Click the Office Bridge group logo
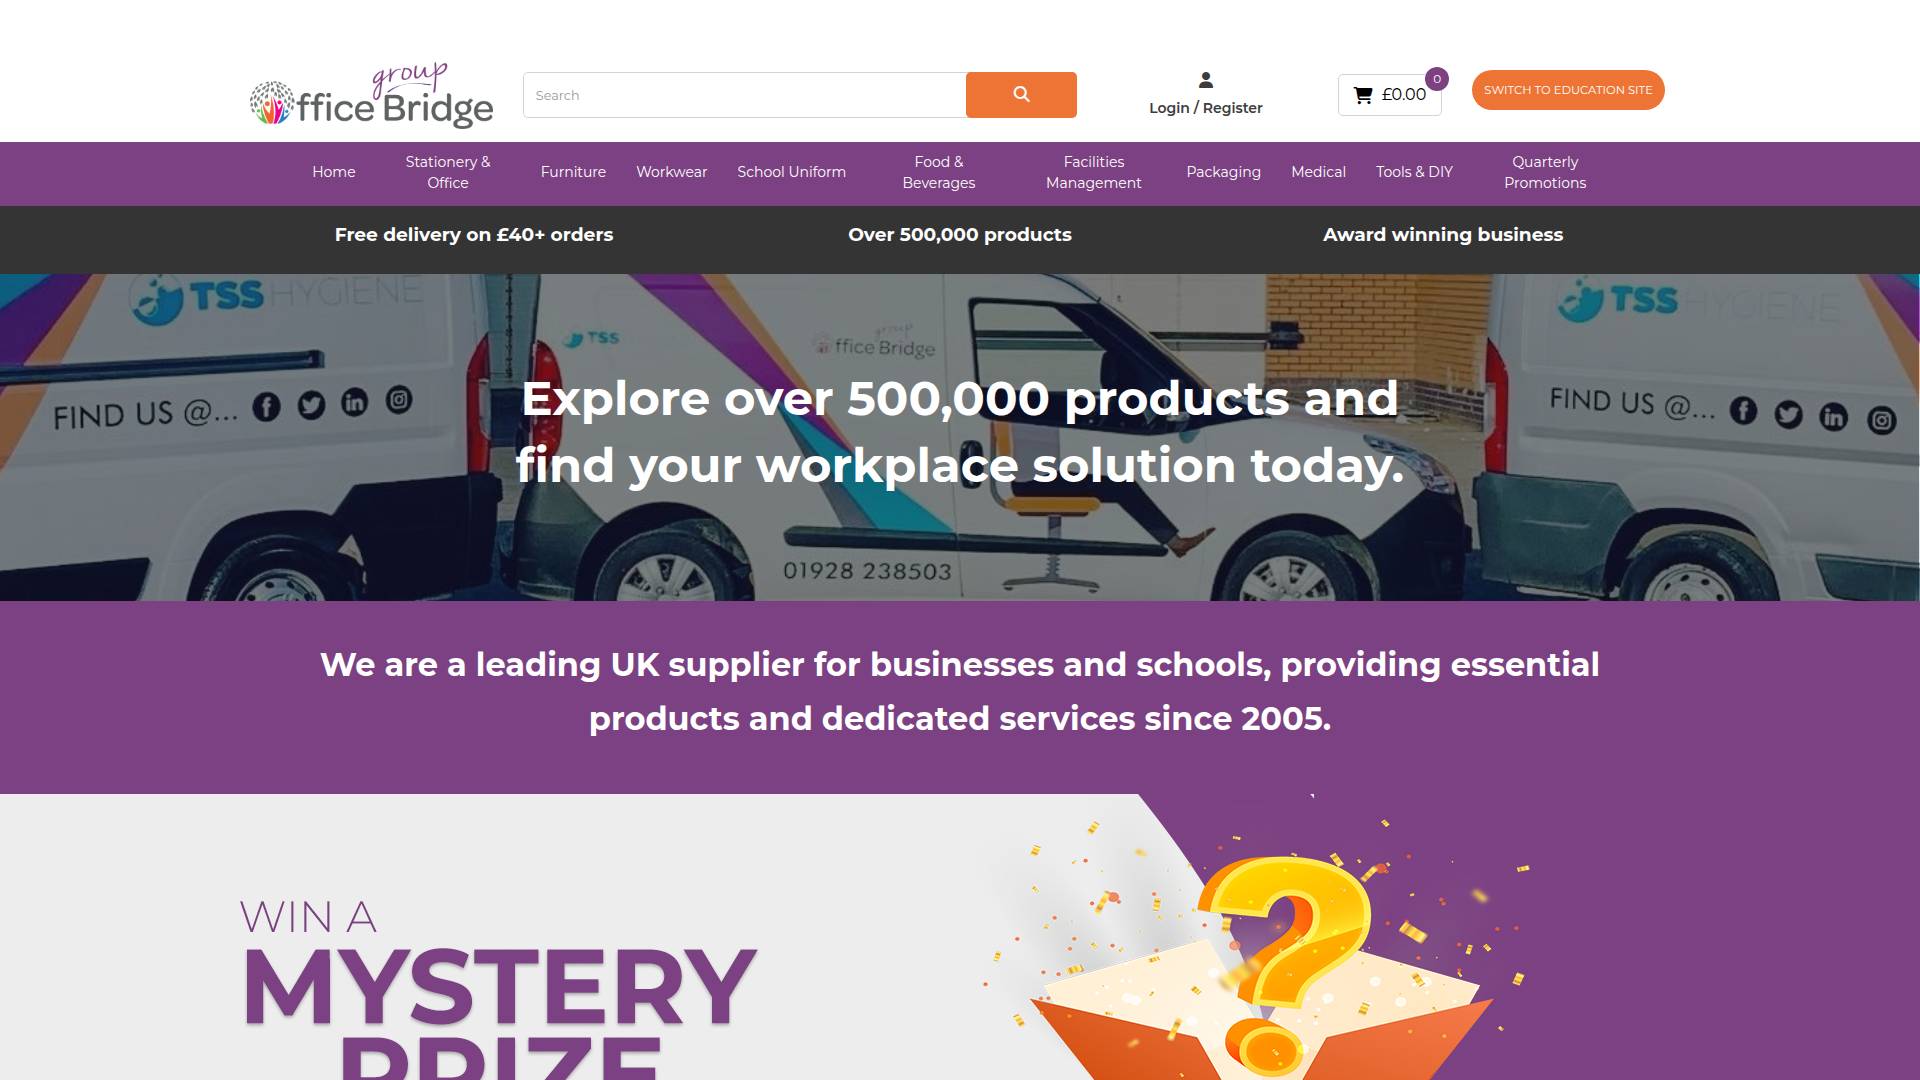1920x1080 pixels. coord(371,95)
